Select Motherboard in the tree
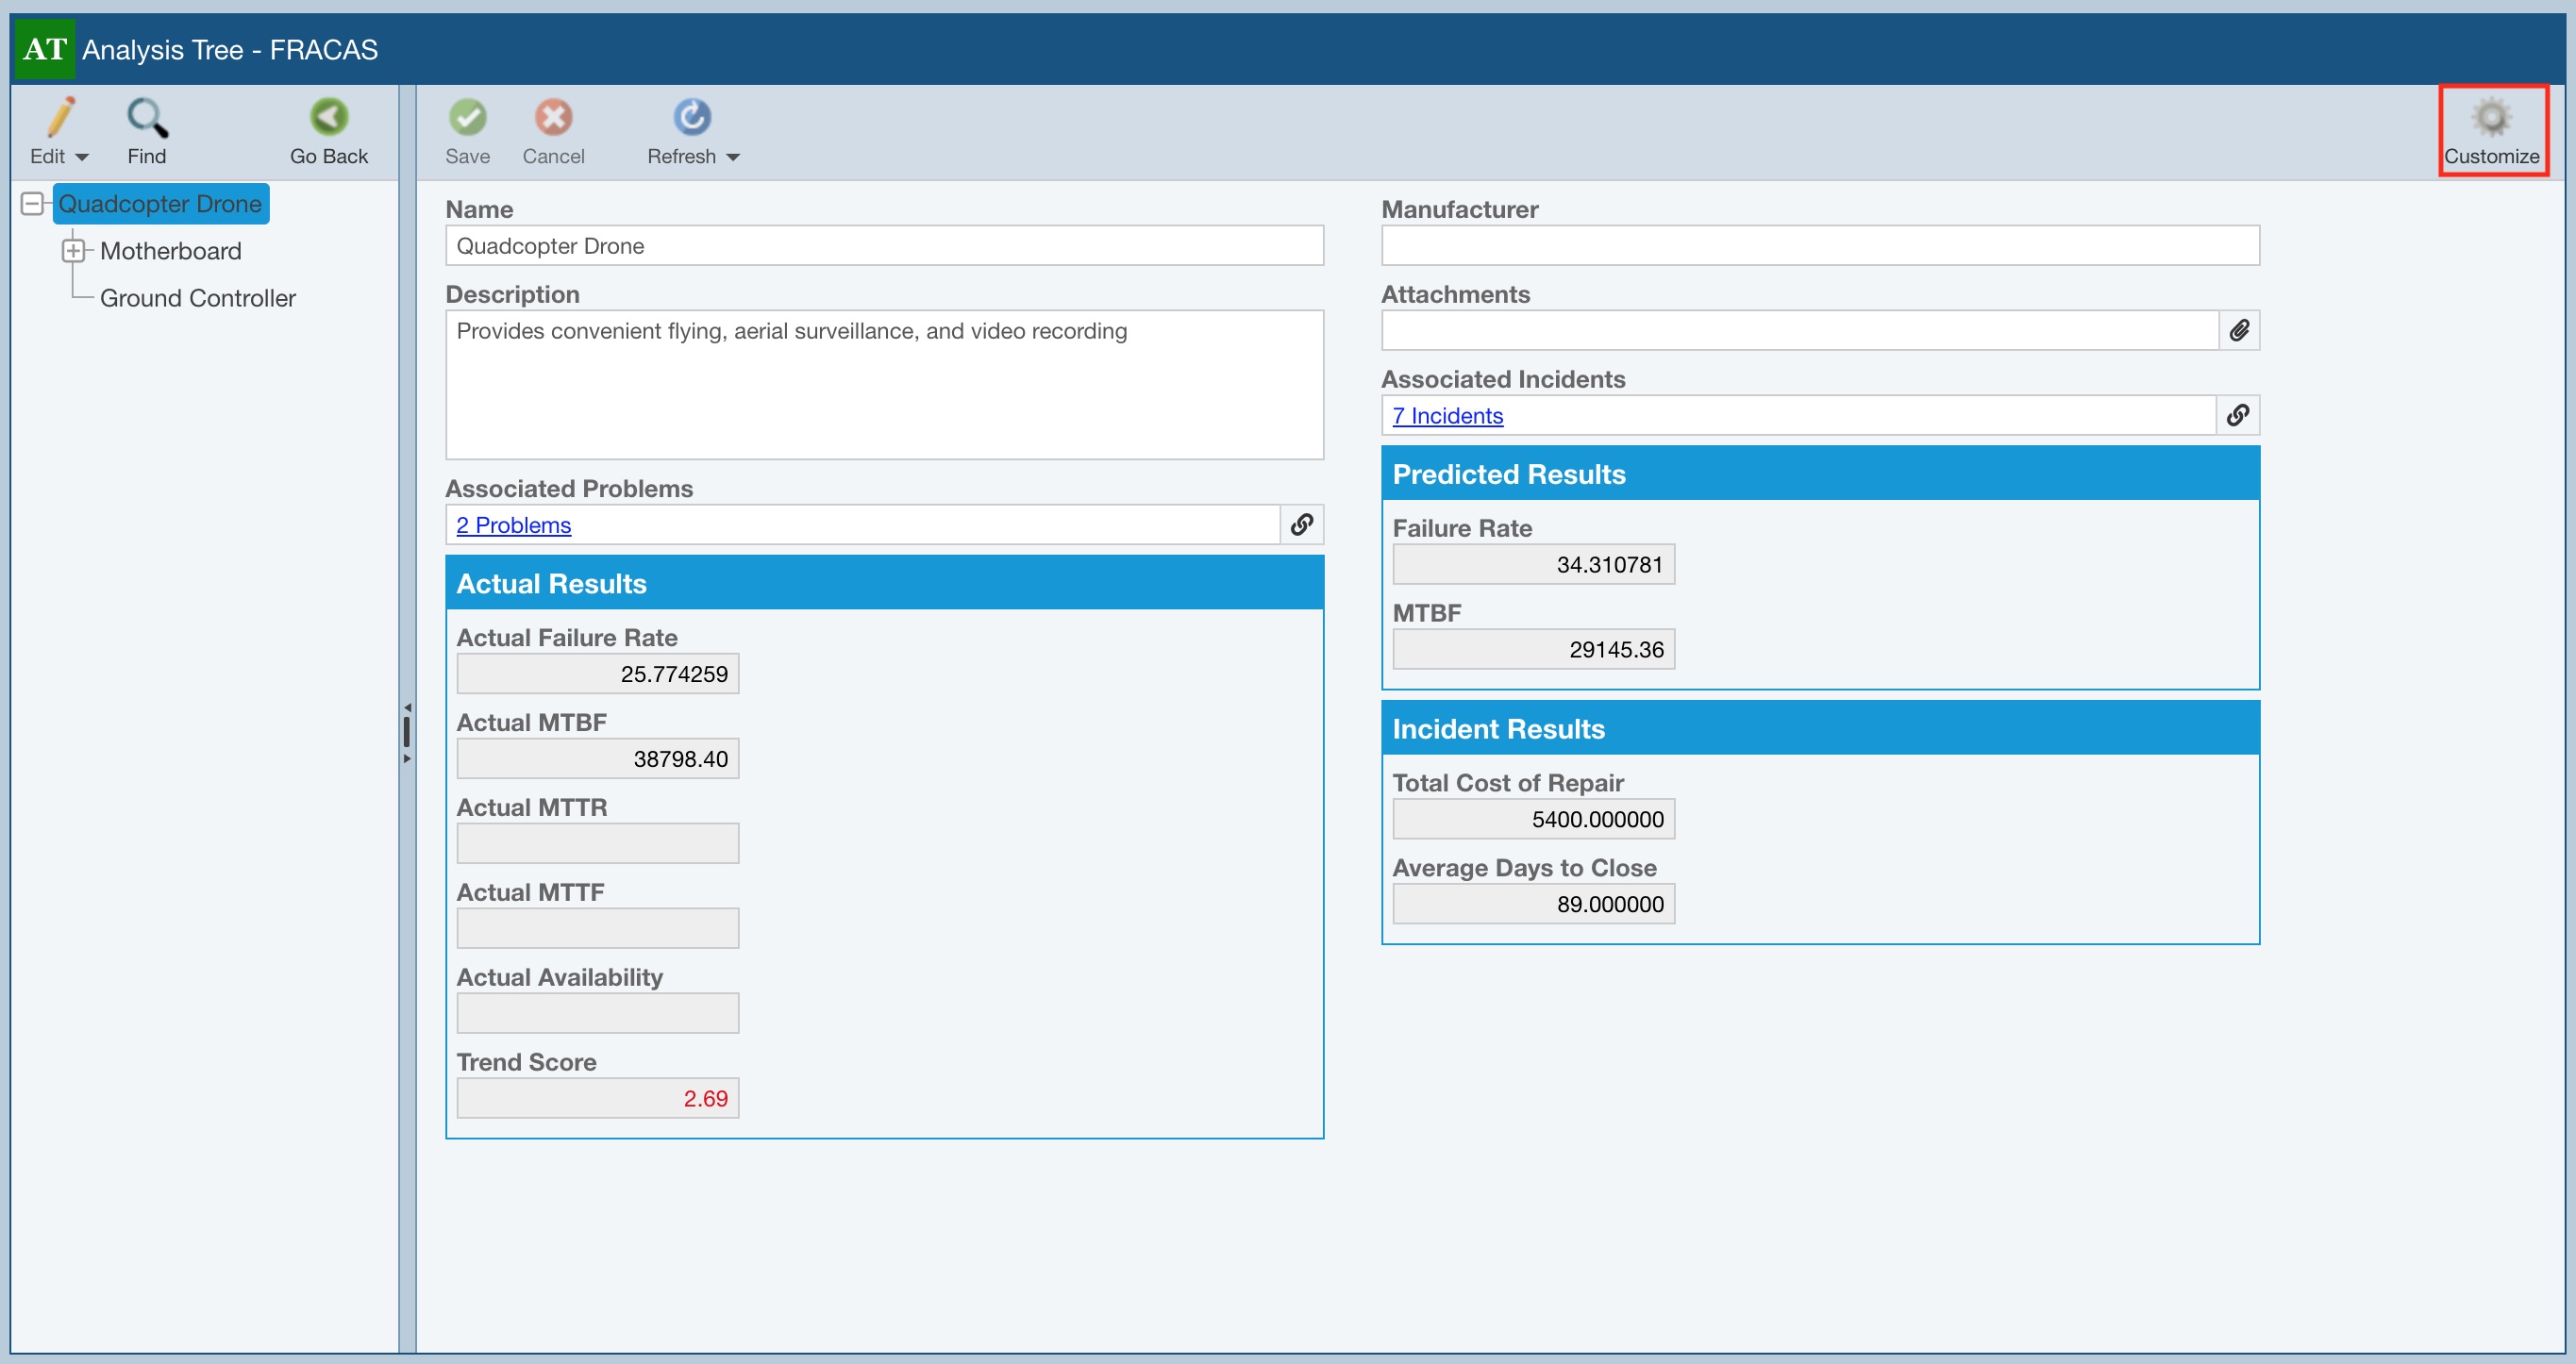The height and width of the screenshot is (1364, 2576). 170,251
